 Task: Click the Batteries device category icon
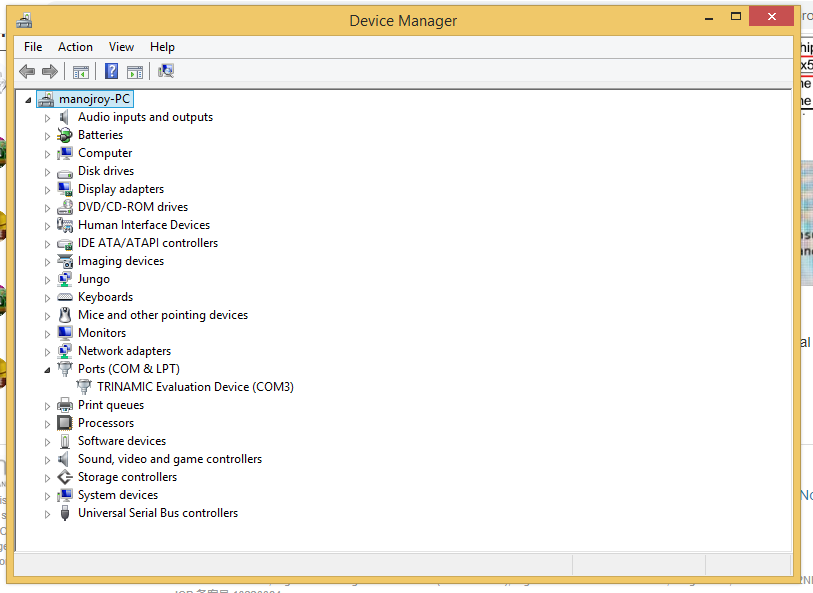[x=65, y=135]
